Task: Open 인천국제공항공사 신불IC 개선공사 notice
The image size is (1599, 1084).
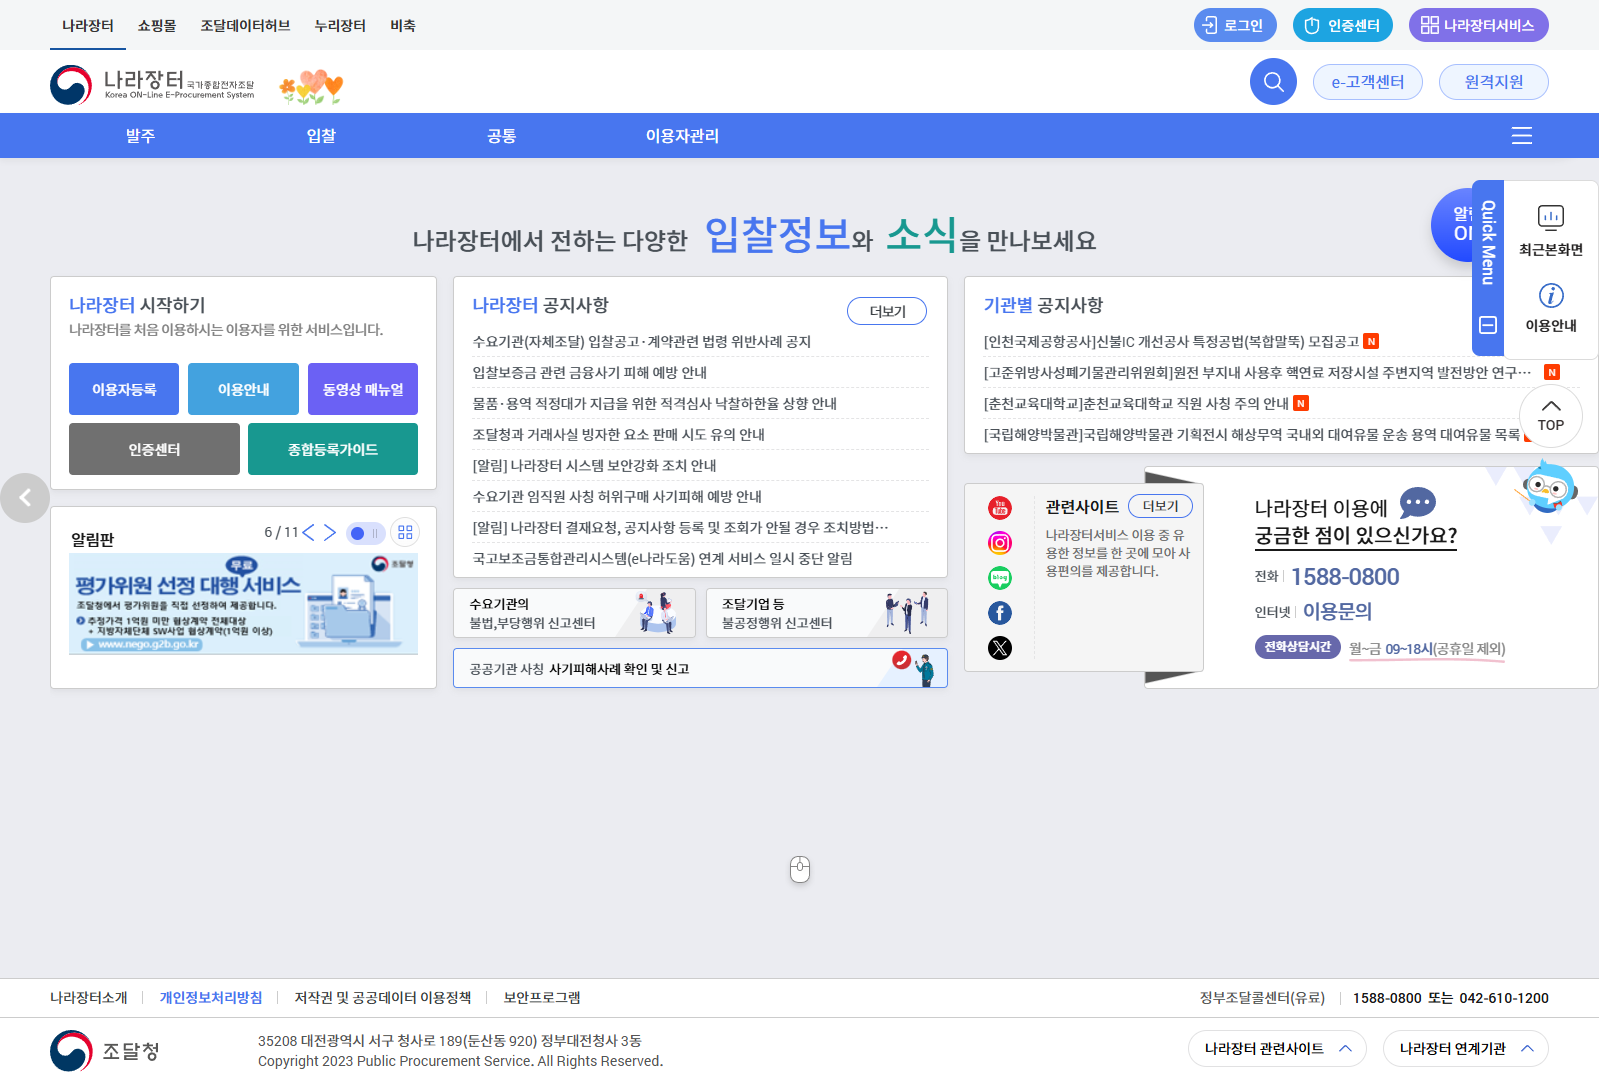Action: 1171,341
